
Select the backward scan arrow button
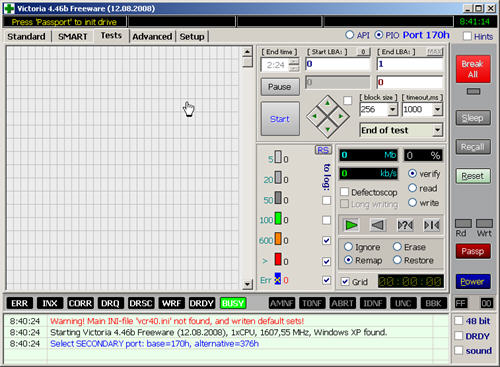pos(378,225)
